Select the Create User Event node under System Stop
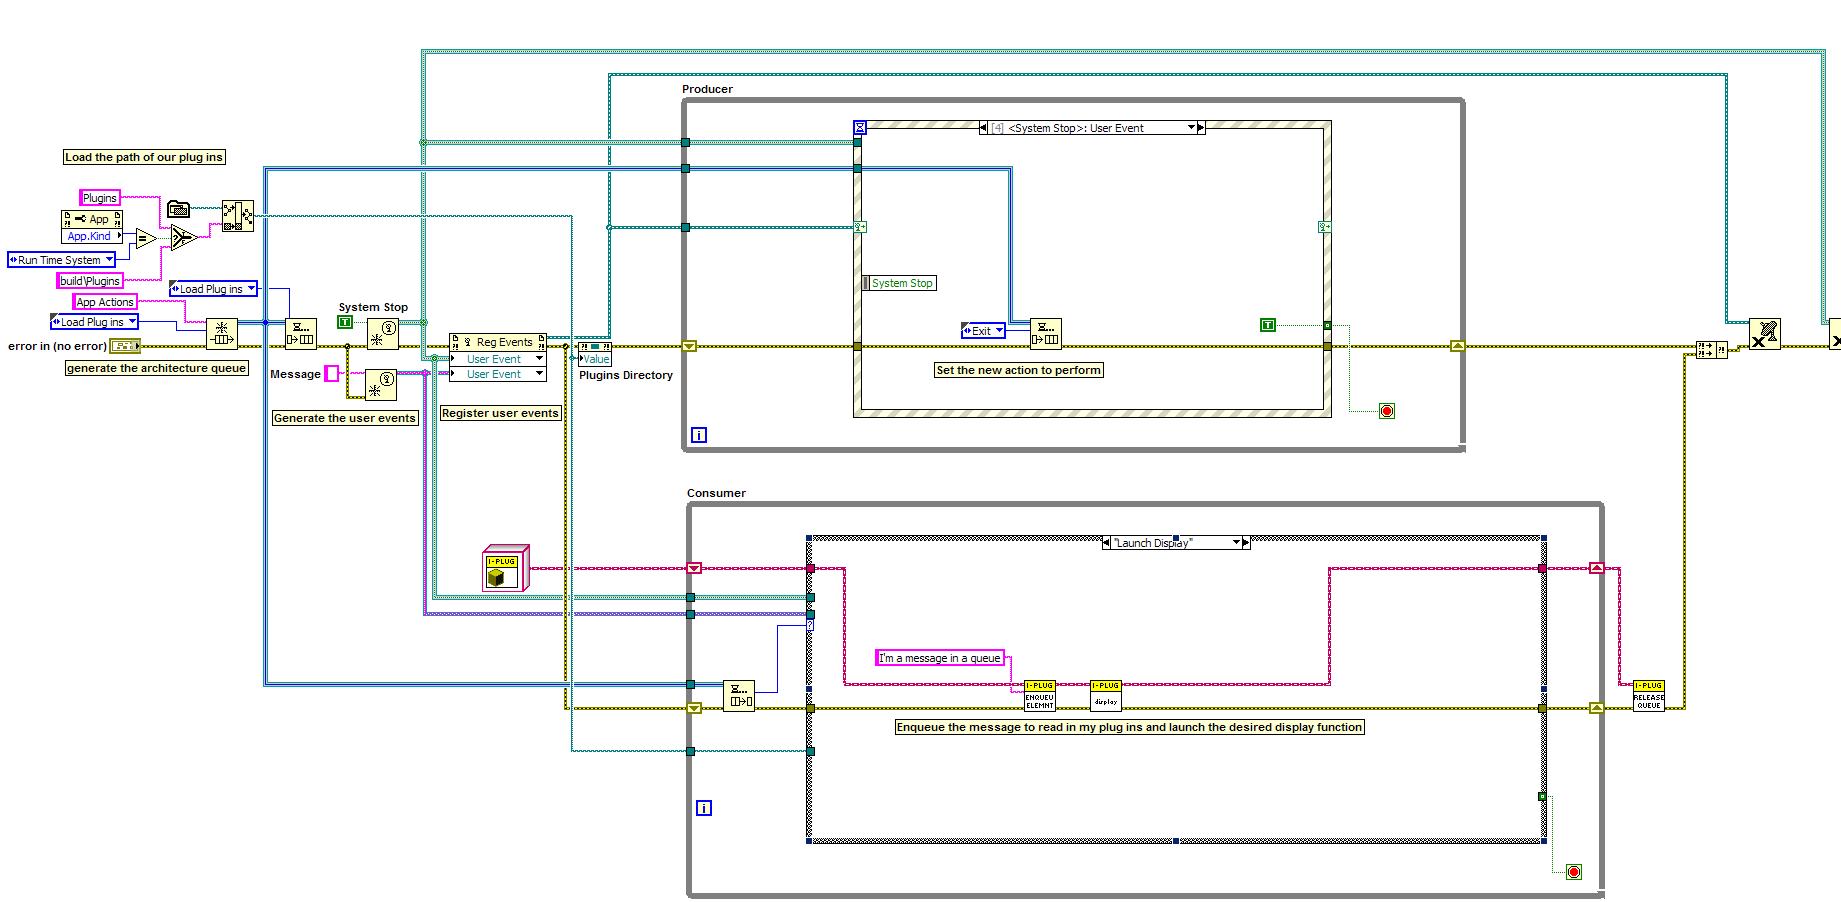 (x=382, y=334)
